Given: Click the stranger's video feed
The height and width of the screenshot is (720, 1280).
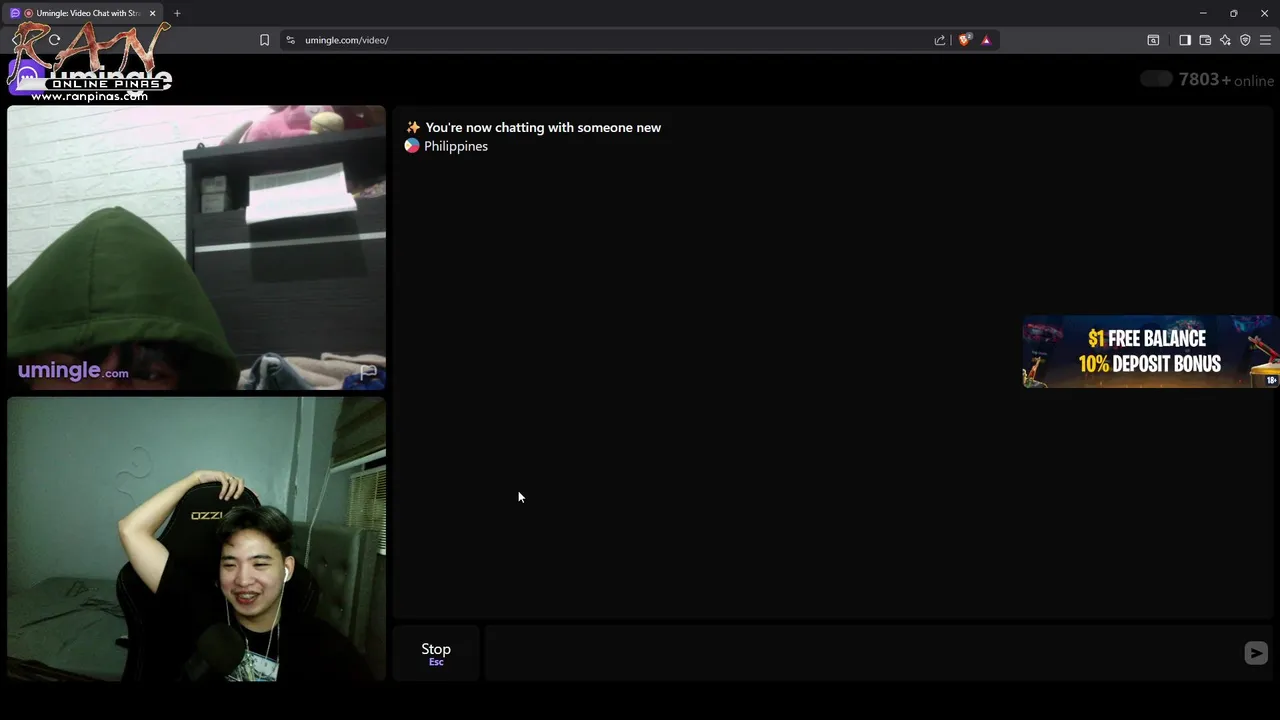Looking at the screenshot, I should point(196,247).
